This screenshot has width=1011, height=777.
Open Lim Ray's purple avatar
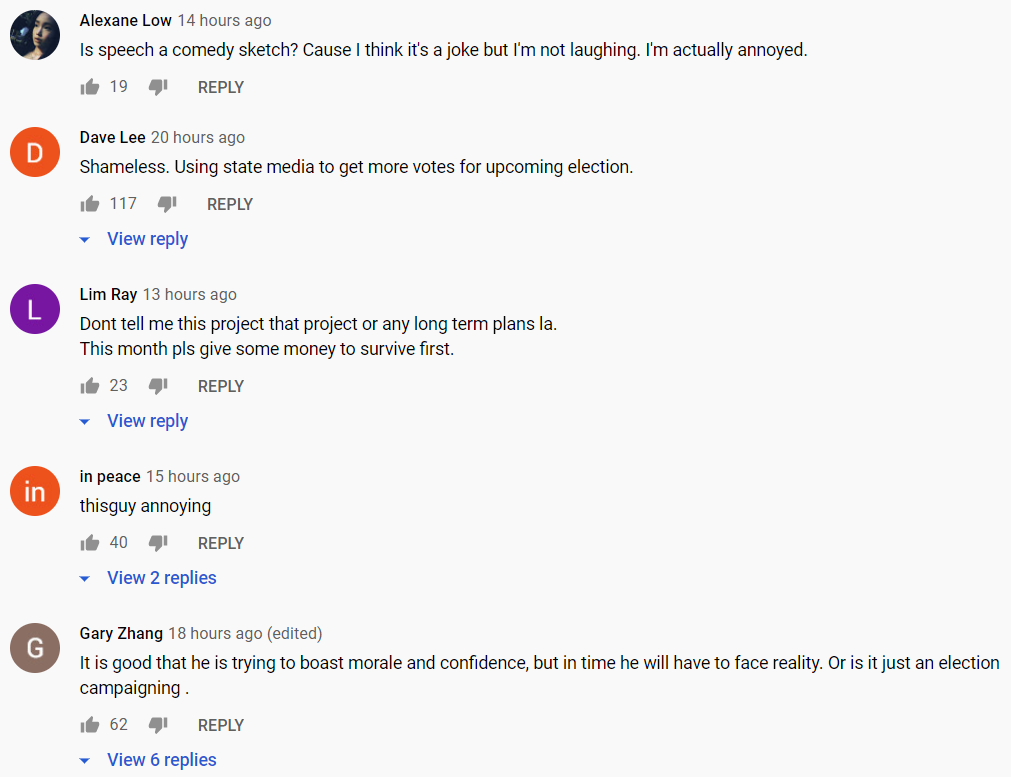tap(35, 309)
